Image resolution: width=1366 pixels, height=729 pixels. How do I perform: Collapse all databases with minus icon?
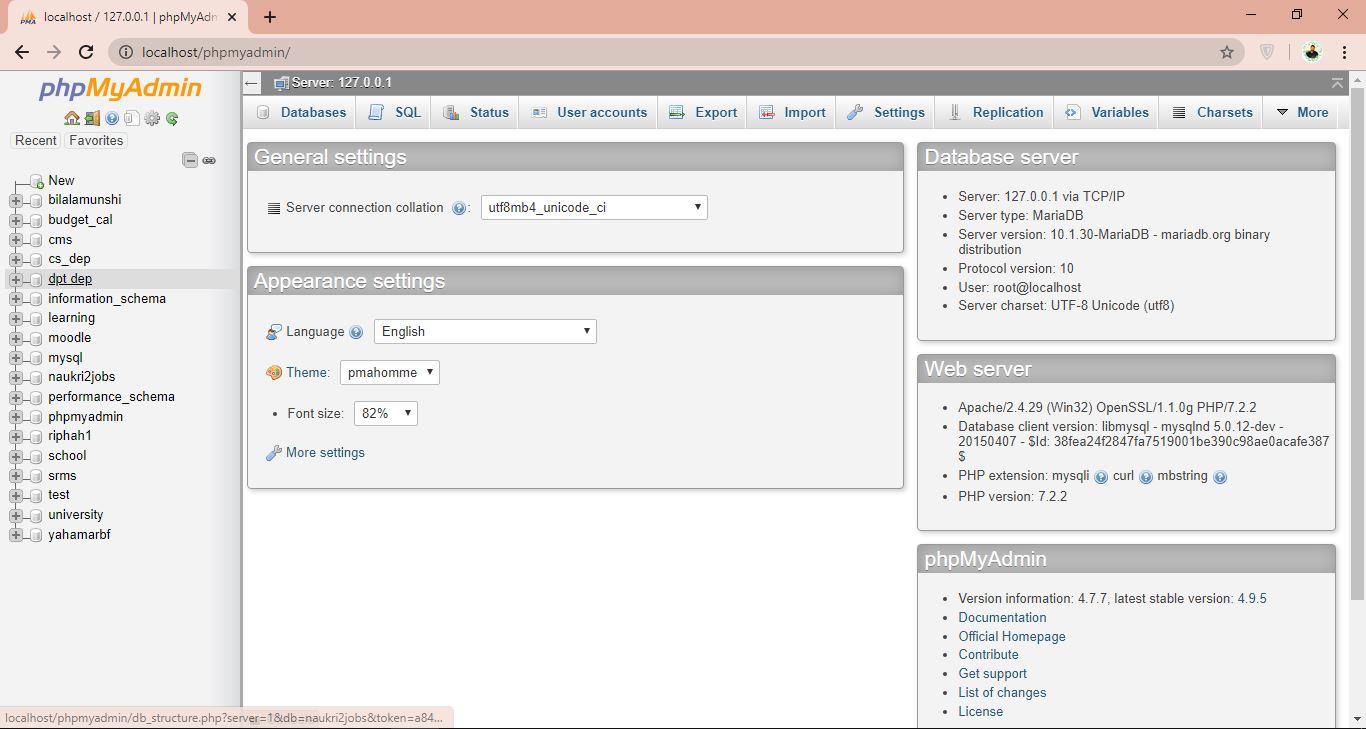[x=189, y=160]
